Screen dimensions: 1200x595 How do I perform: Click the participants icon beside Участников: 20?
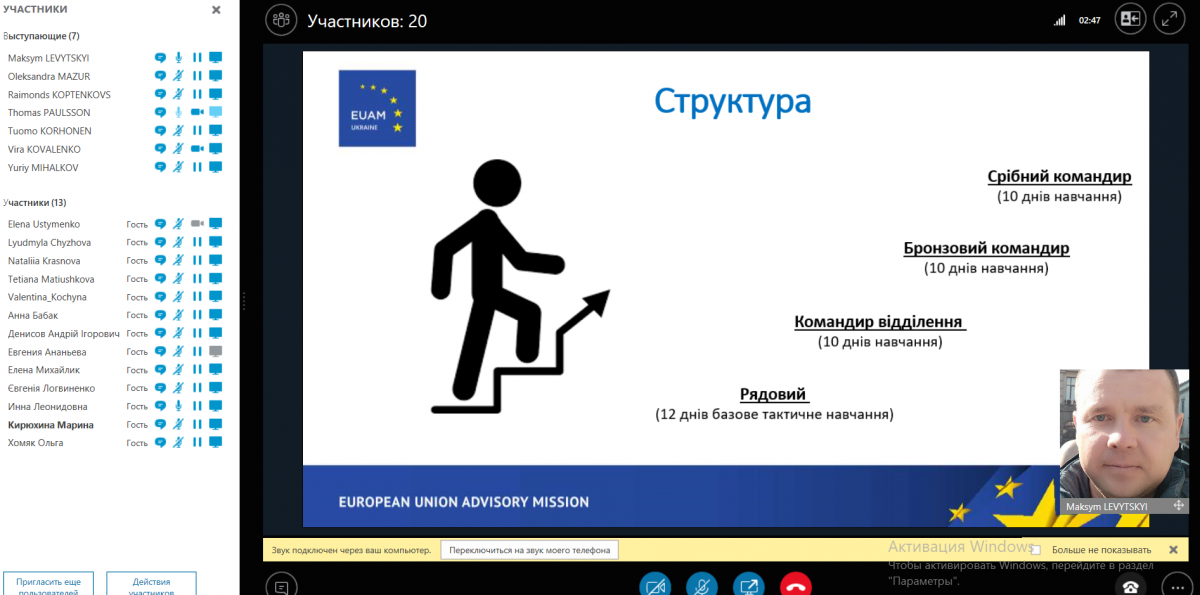pyautogui.click(x=282, y=19)
